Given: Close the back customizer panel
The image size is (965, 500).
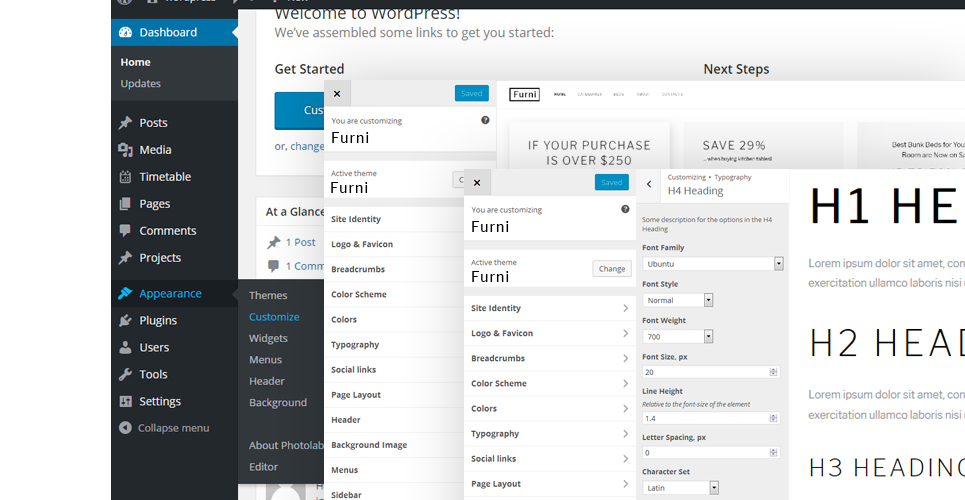Looking at the screenshot, I should point(337,94).
